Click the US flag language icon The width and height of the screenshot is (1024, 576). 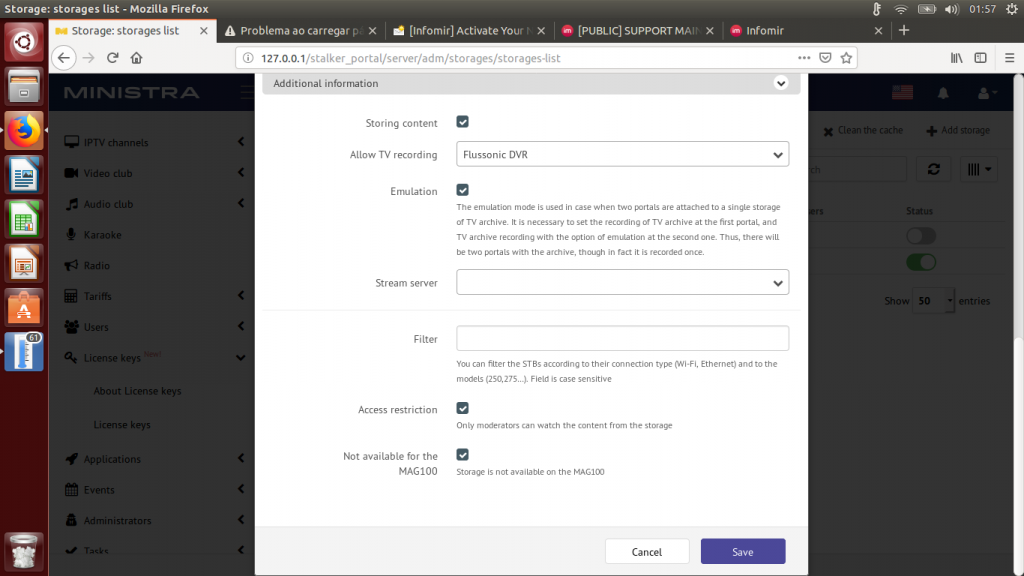pyautogui.click(x=903, y=93)
